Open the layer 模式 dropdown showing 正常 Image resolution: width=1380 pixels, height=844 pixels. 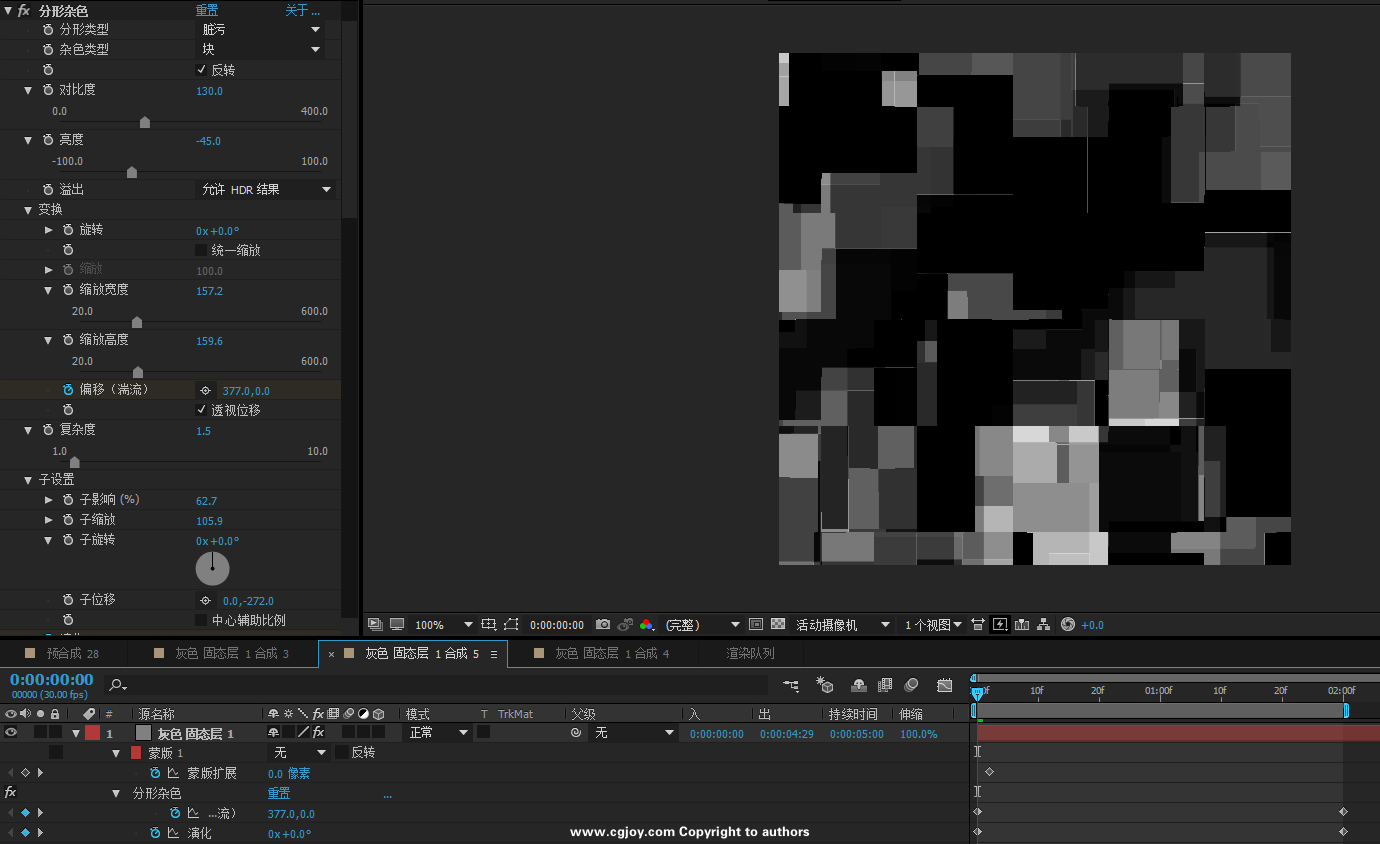(437, 733)
